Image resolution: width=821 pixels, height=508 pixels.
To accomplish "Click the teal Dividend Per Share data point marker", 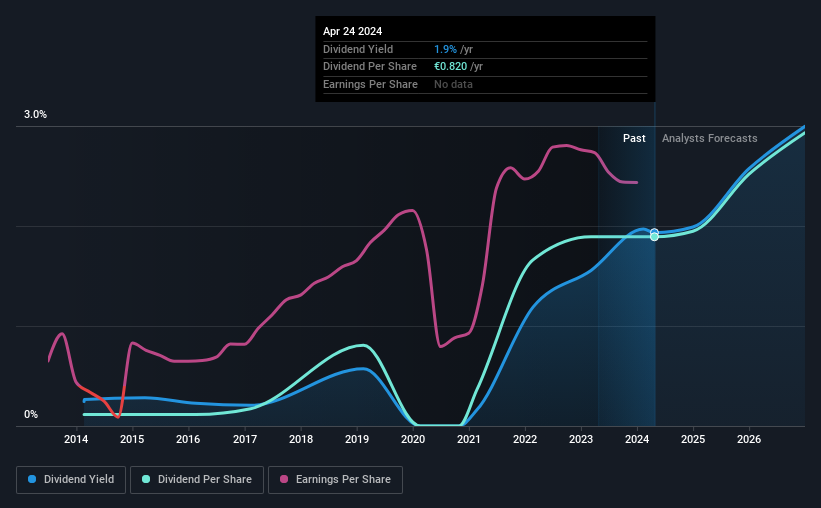I will (x=654, y=237).
